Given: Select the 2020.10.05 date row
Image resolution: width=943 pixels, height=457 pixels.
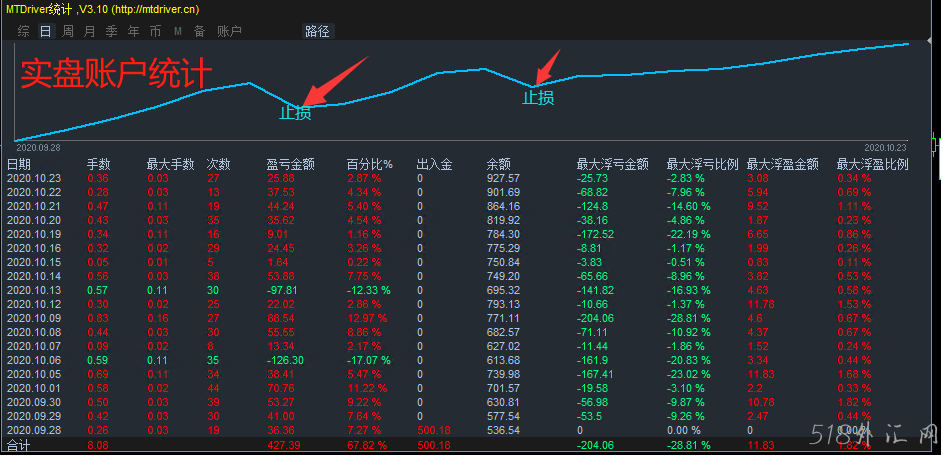Looking at the screenshot, I should click(35, 374).
